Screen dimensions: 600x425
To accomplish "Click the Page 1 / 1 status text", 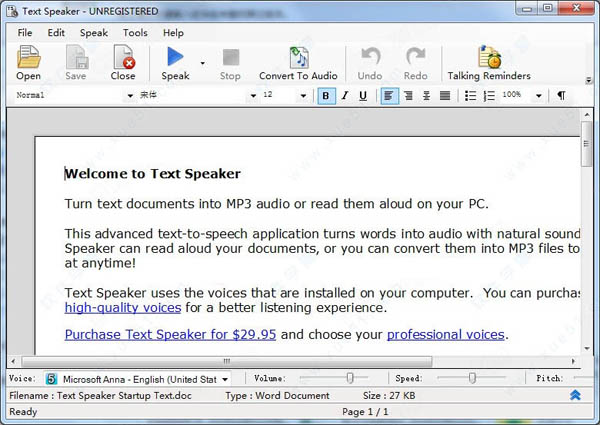I will point(365,412).
